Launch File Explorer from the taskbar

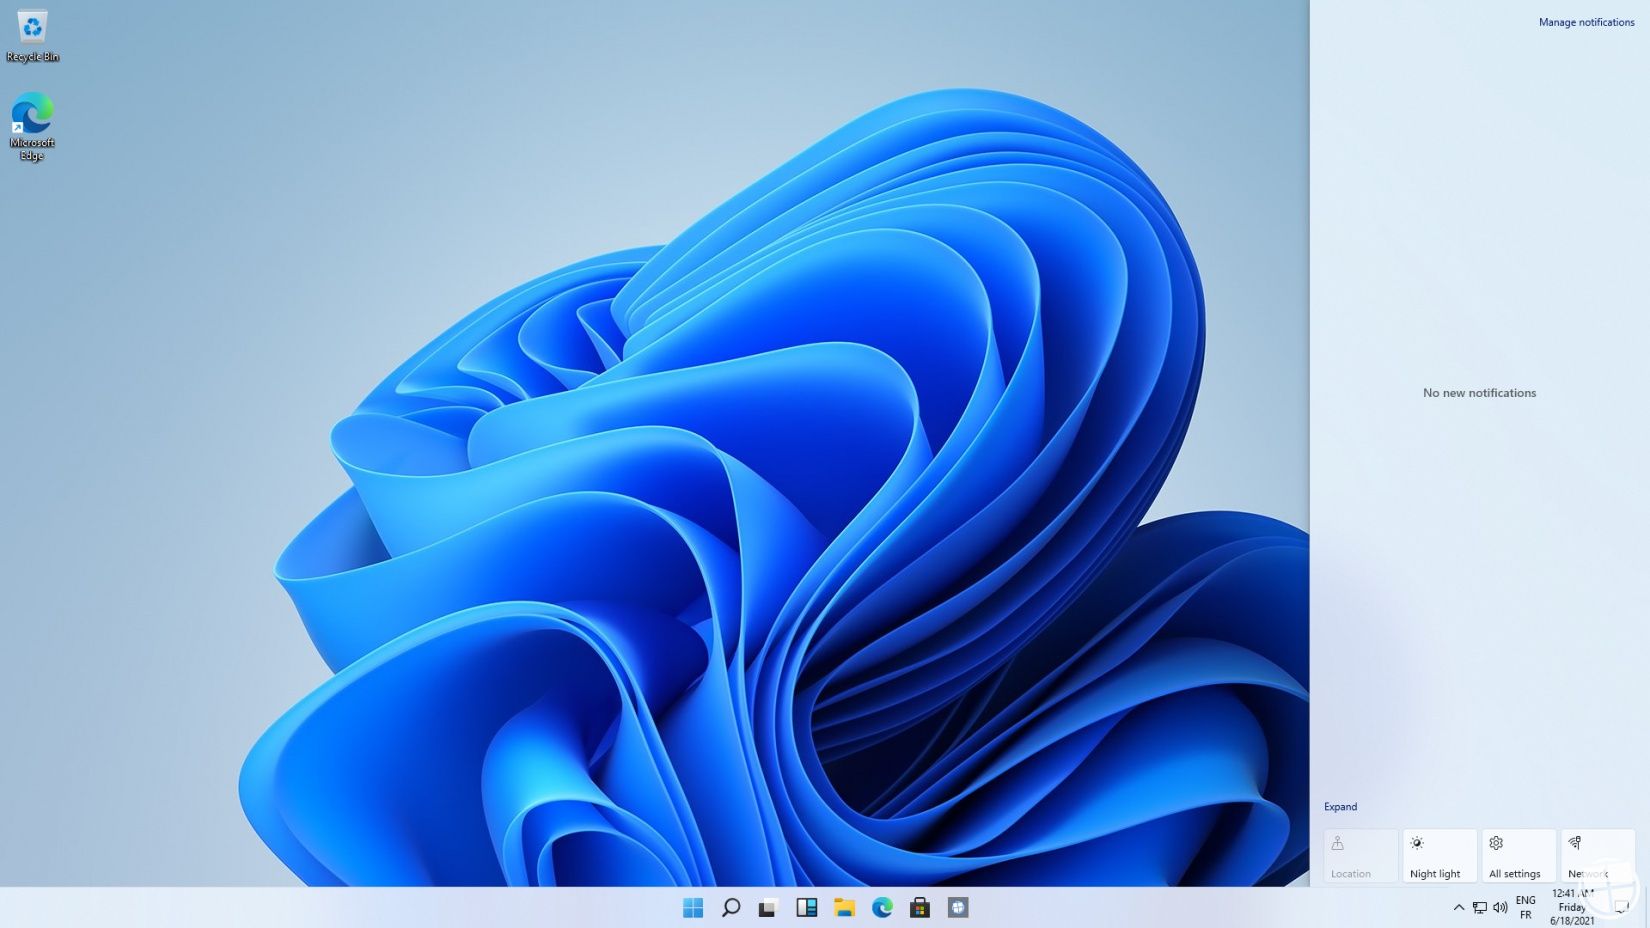[844, 908]
